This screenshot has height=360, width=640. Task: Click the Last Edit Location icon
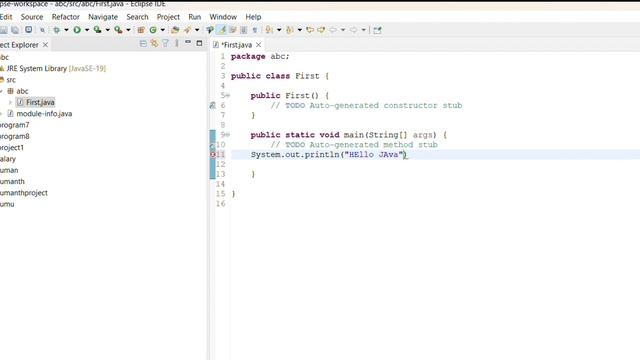coord(310,30)
